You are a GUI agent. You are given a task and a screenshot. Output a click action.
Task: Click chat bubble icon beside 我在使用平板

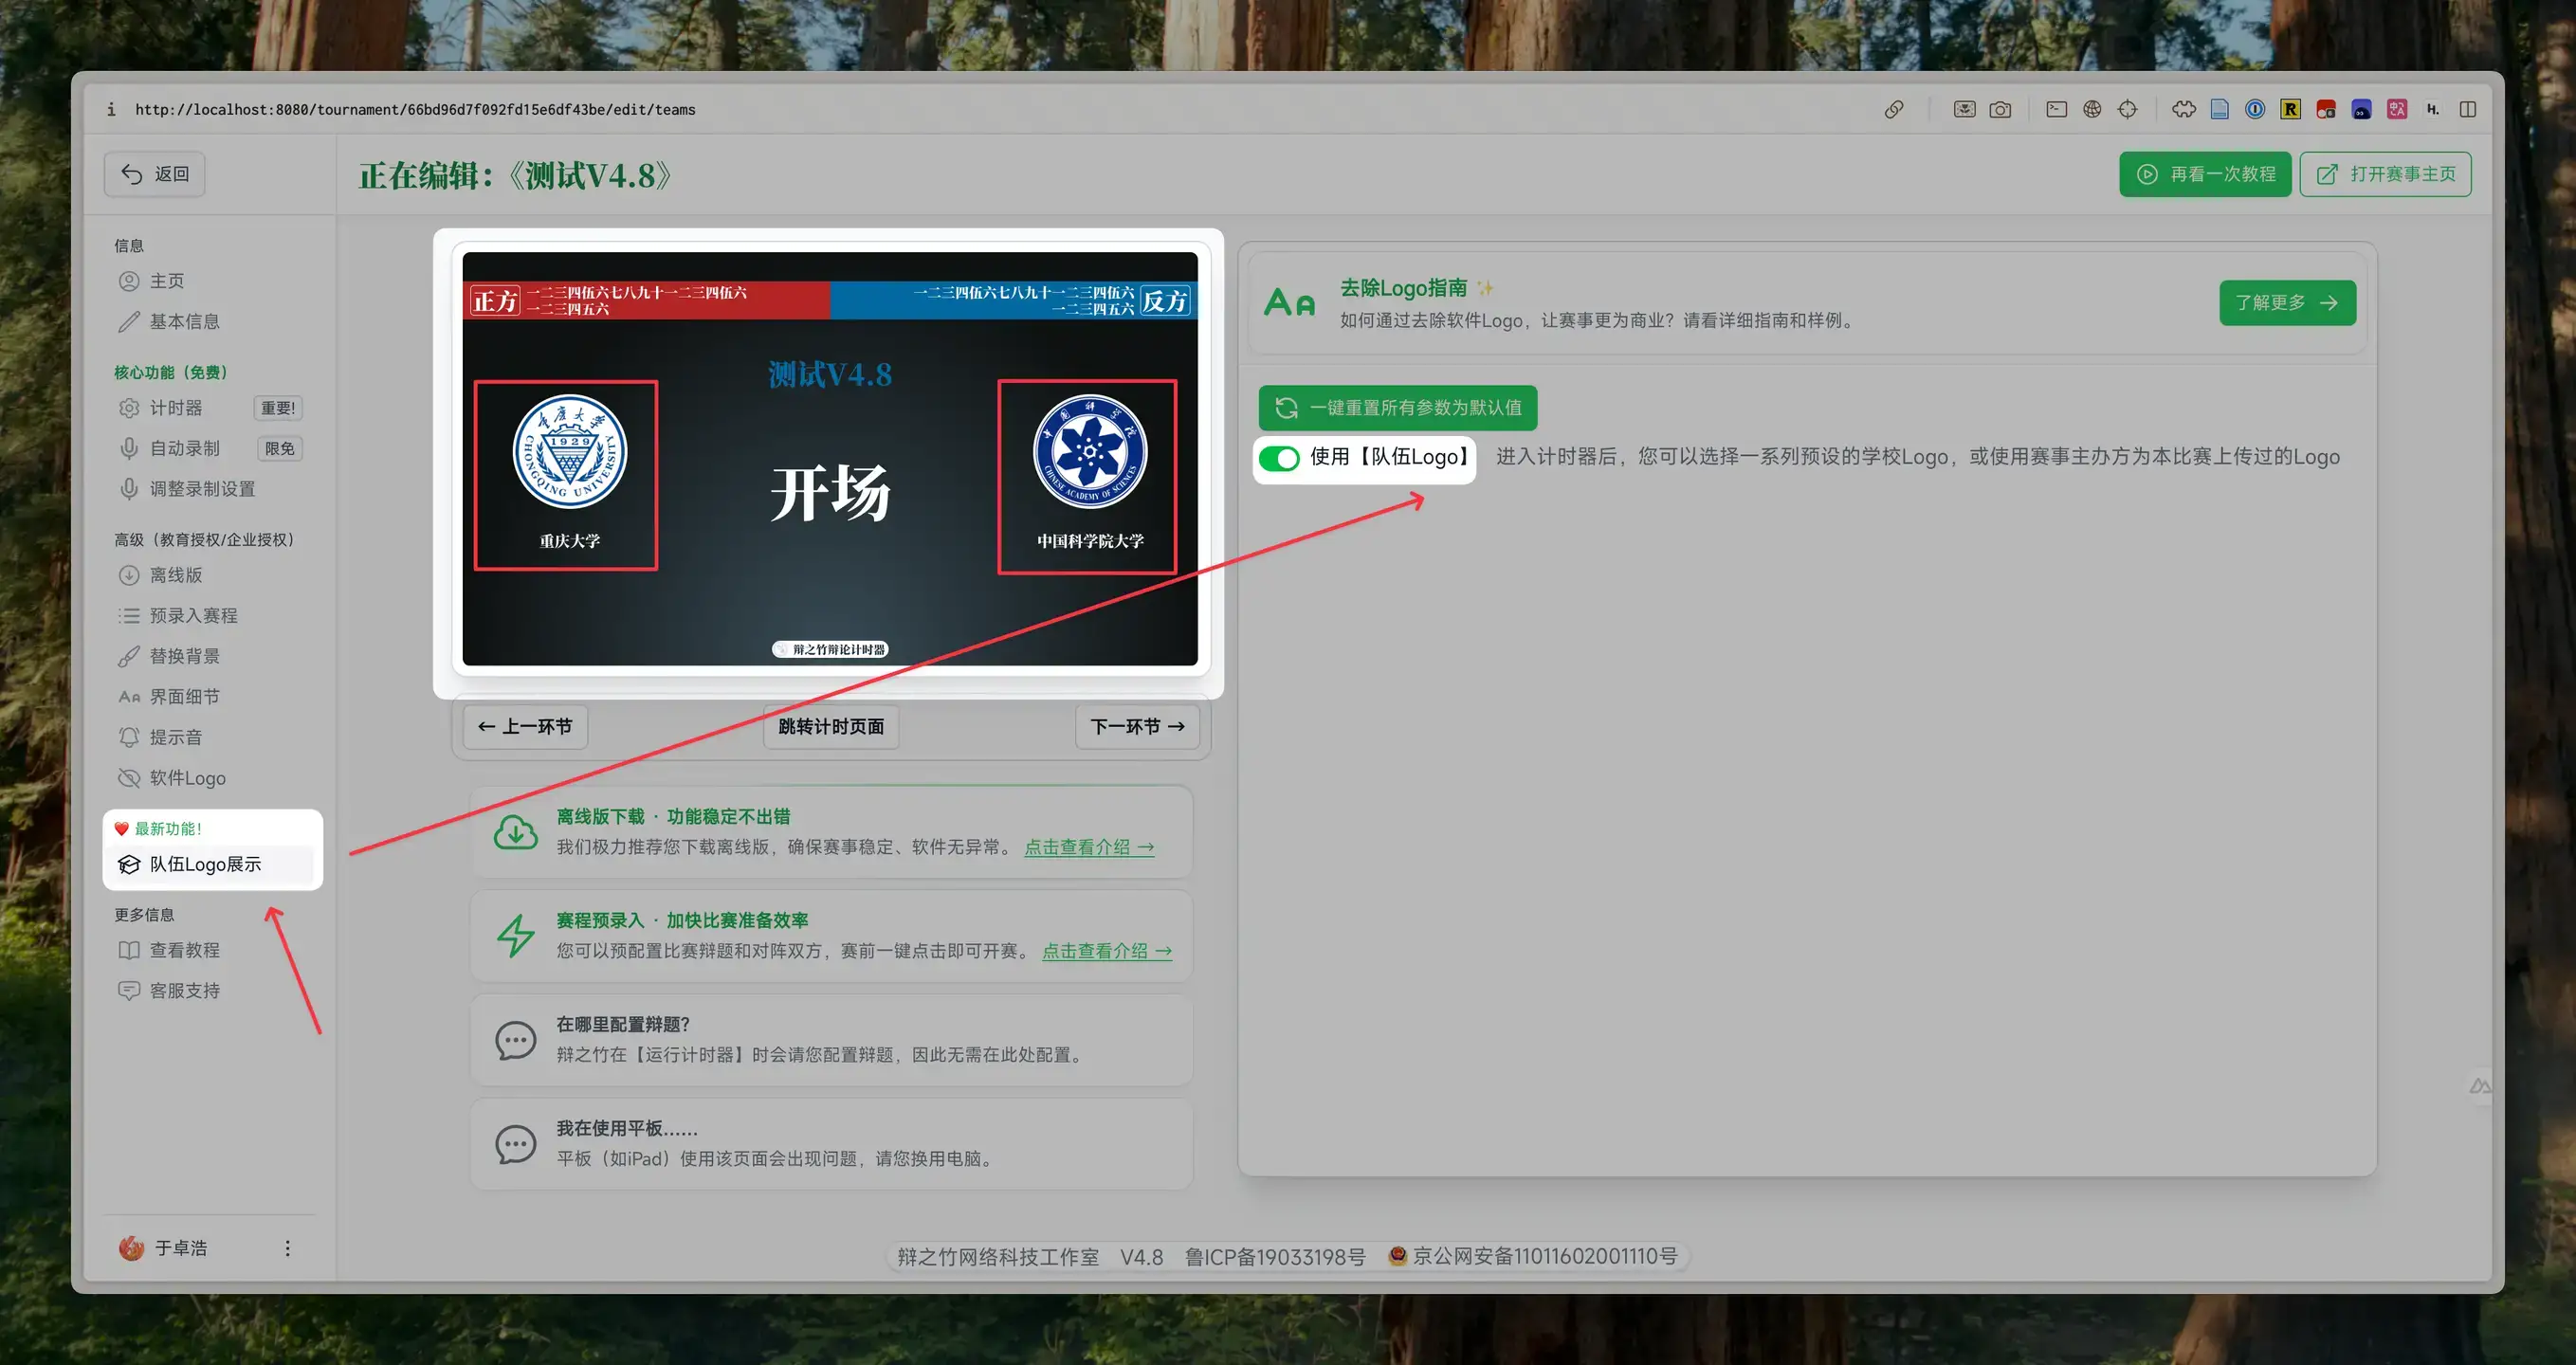pos(516,1144)
